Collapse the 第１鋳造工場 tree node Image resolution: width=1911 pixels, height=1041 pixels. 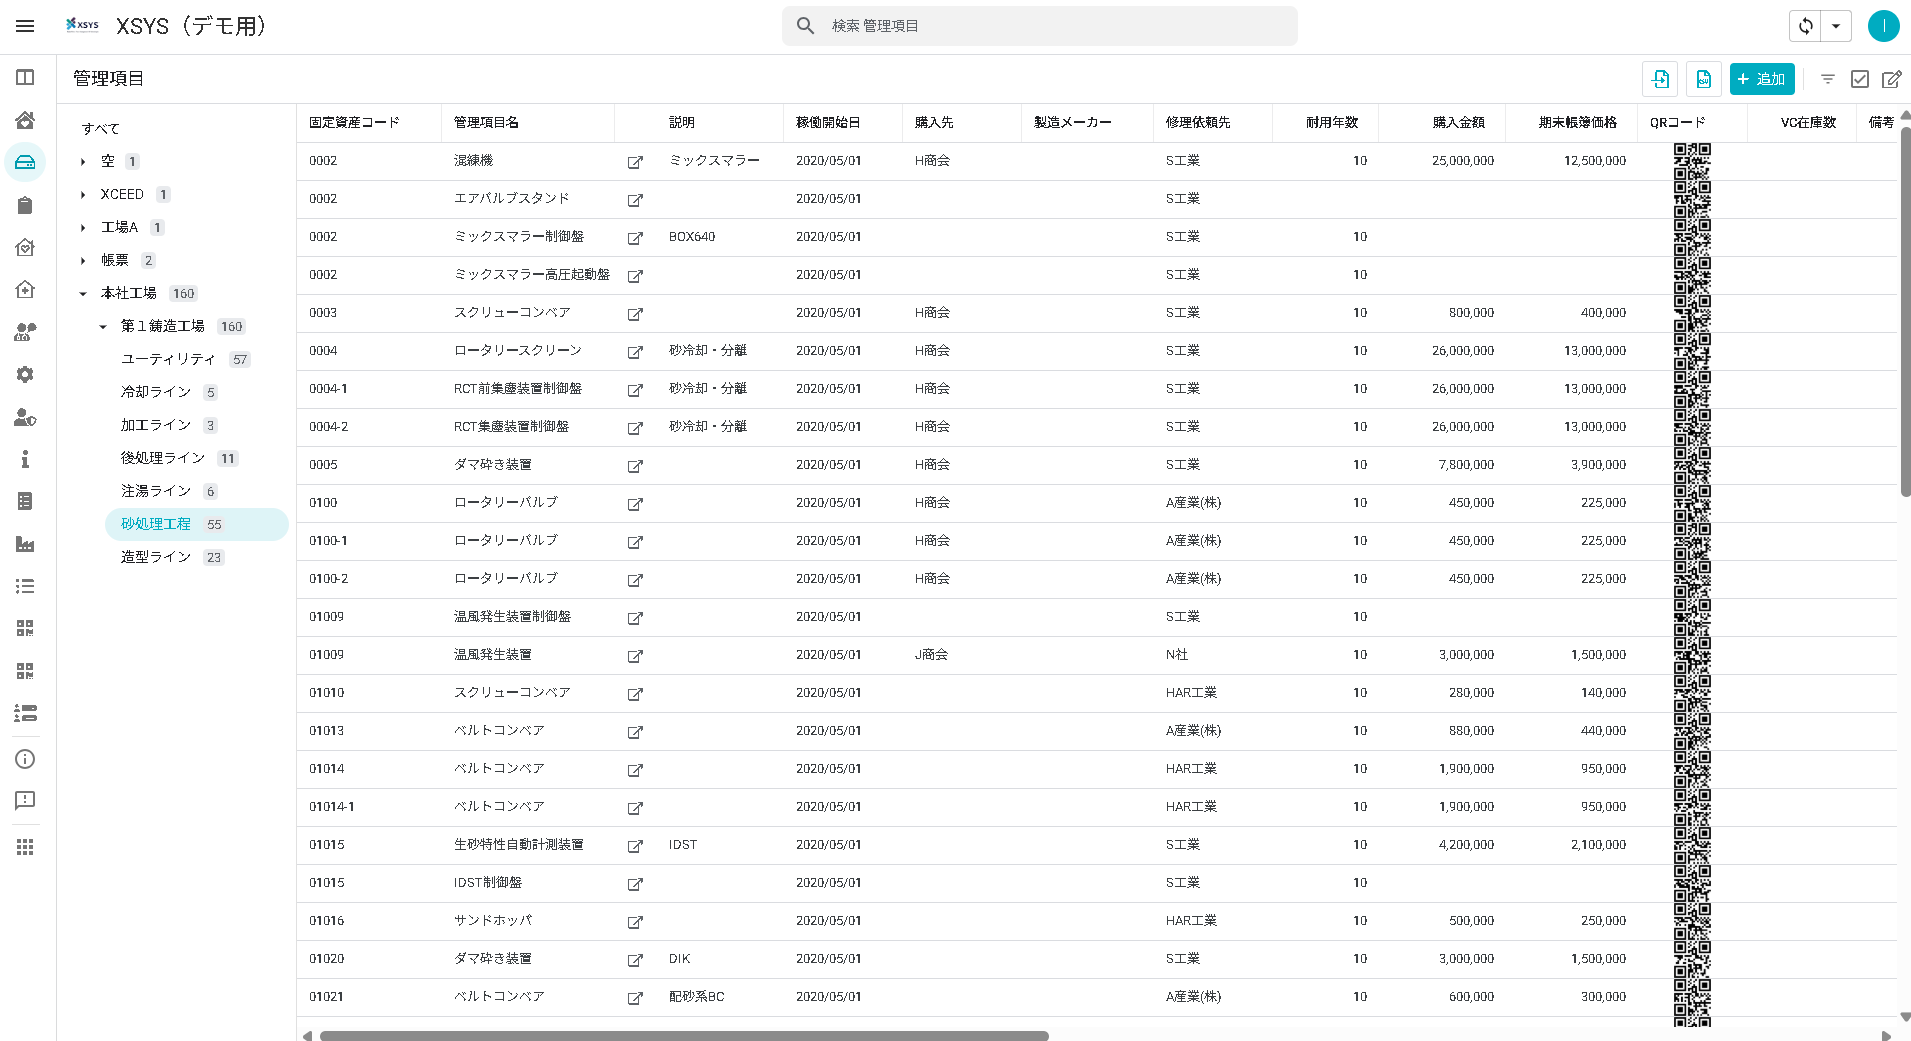tap(103, 327)
